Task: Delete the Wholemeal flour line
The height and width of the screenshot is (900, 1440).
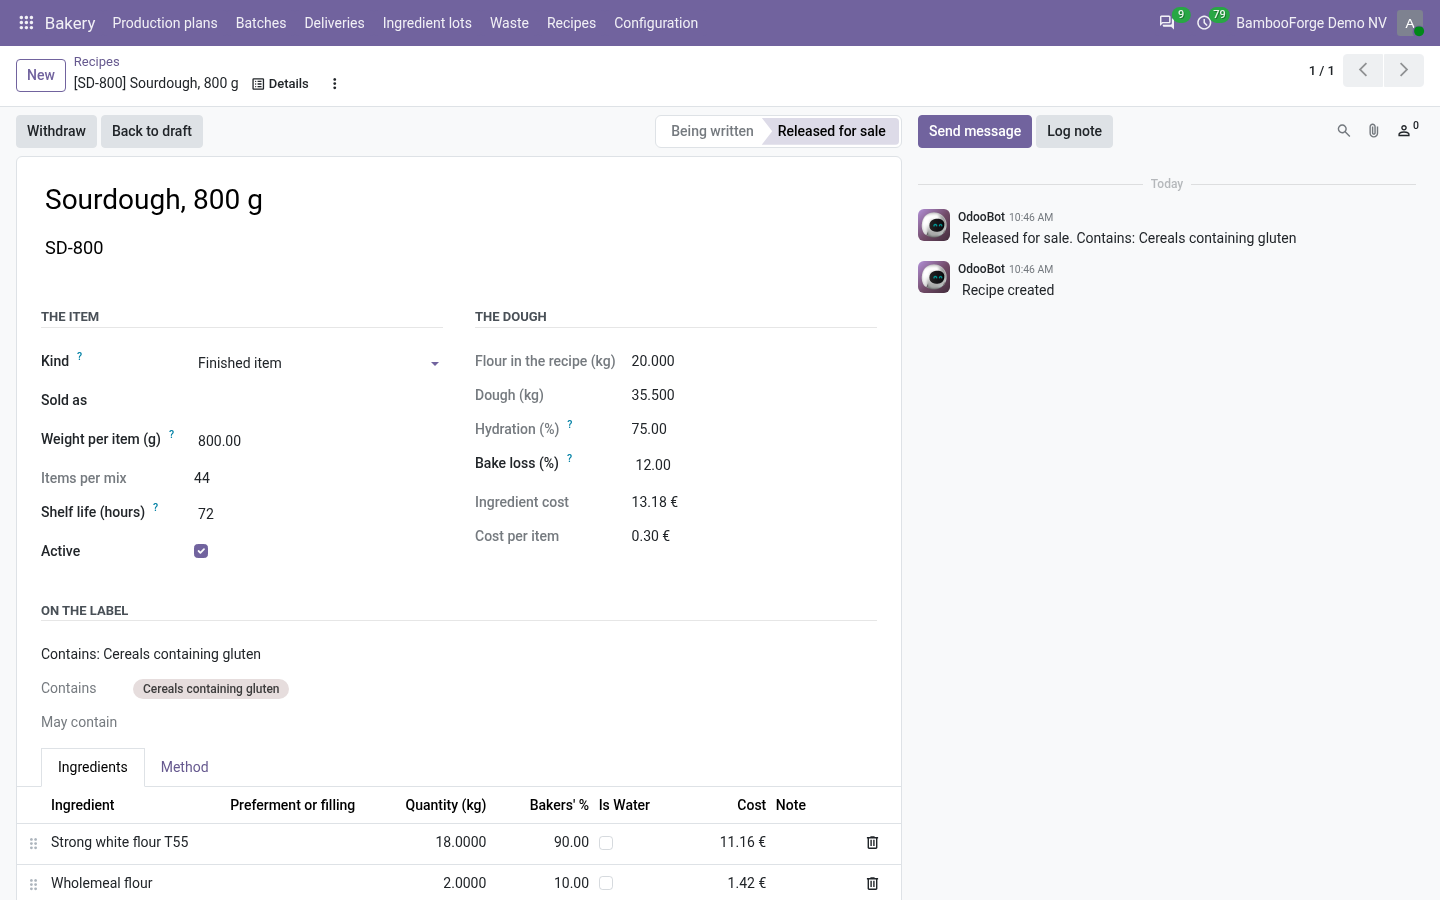Action: click(x=872, y=884)
